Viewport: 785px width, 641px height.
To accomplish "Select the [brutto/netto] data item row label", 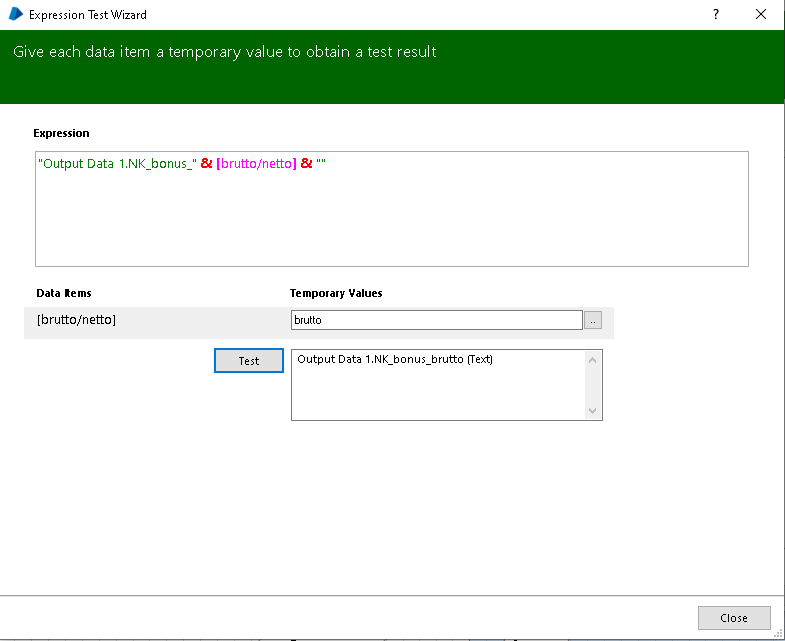I will click(x=76, y=321).
